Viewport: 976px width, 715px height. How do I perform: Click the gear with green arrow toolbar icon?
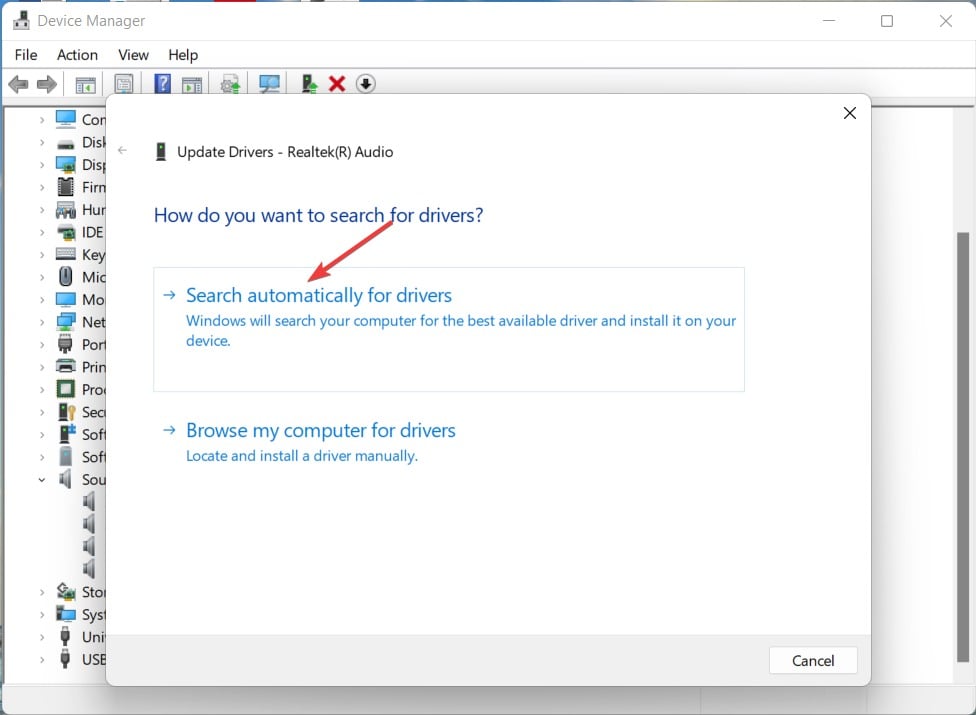pyautogui.click(x=230, y=84)
